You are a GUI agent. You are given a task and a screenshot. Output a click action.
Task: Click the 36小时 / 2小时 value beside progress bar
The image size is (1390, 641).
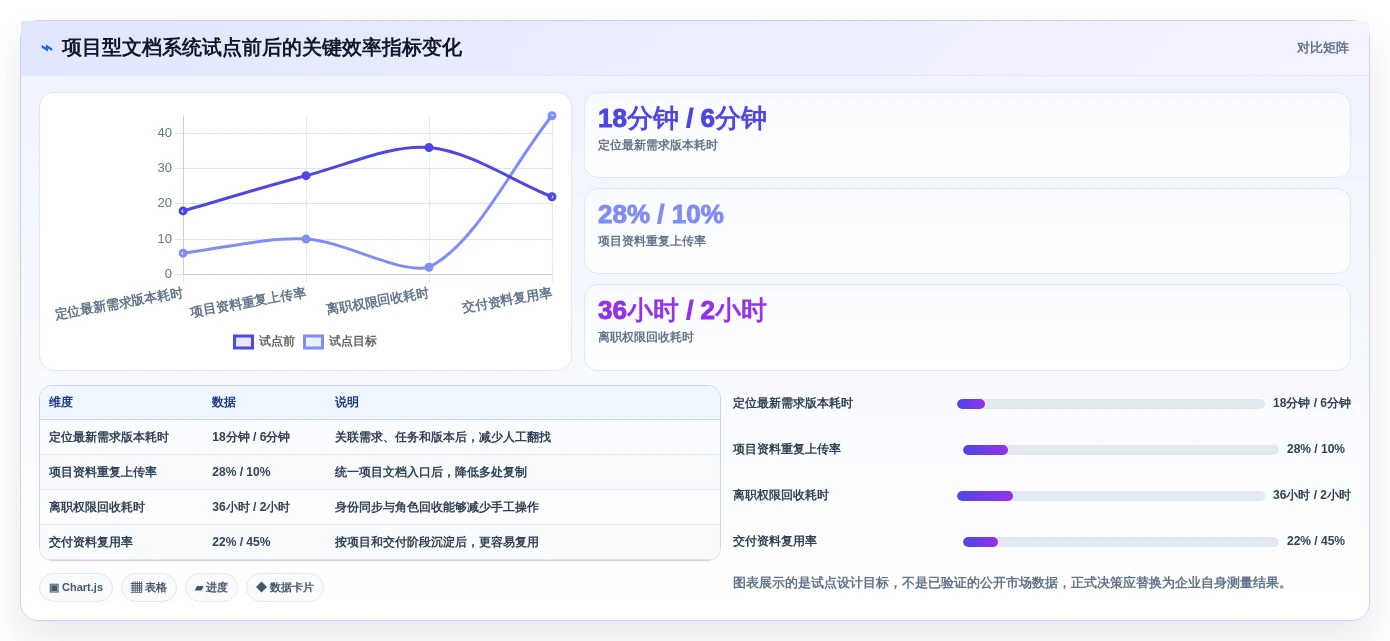click(x=1311, y=496)
